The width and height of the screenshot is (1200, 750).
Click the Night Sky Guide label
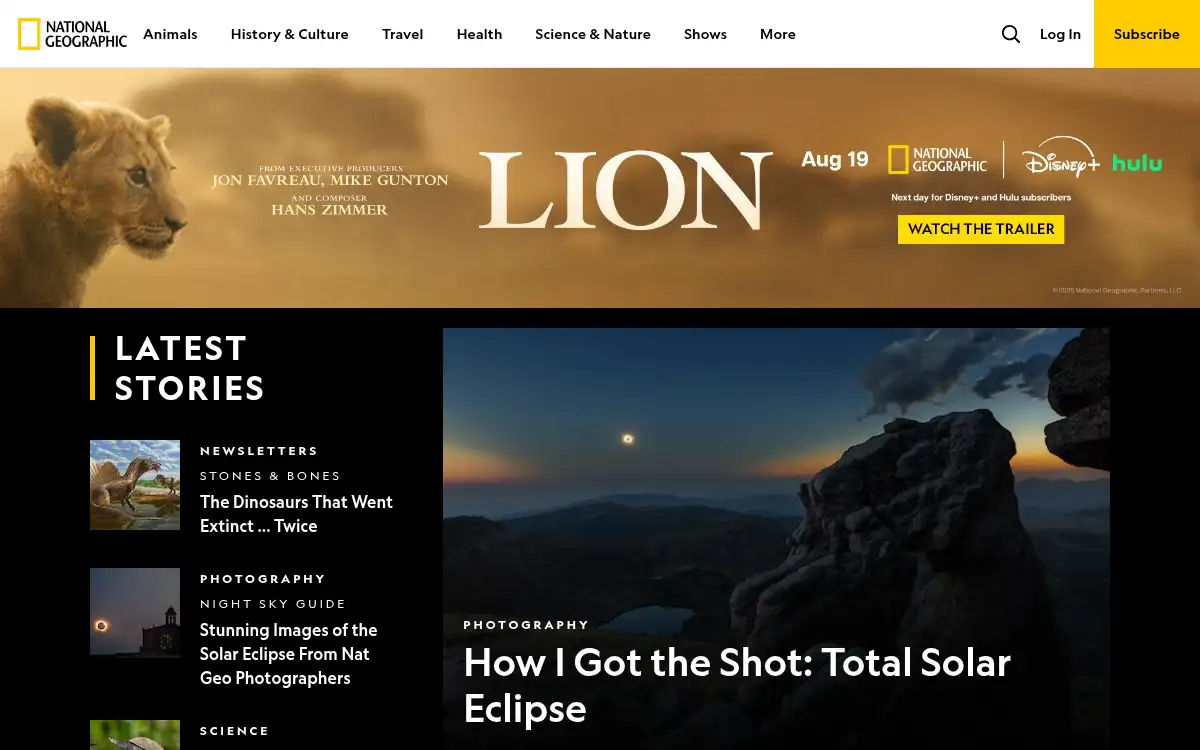[x=273, y=604]
